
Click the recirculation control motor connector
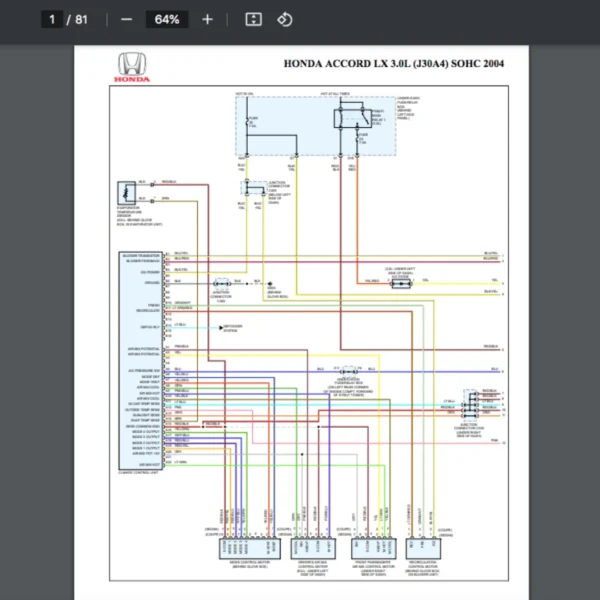click(x=431, y=548)
